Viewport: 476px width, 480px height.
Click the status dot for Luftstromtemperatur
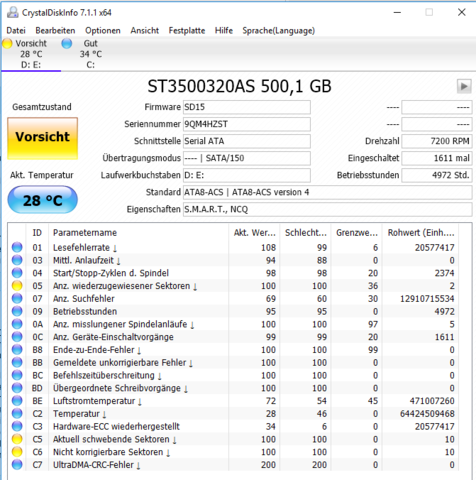[x=17, y=401]
